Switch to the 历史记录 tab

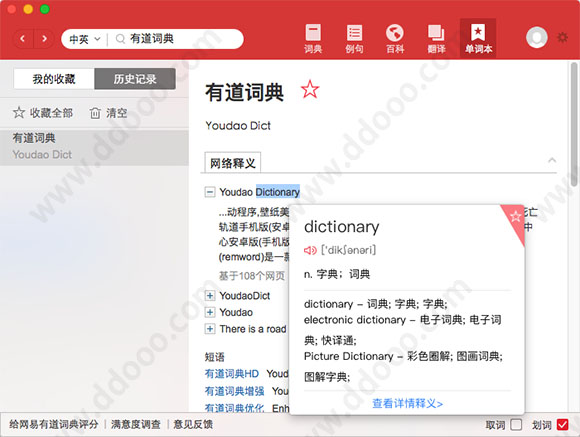coord(135,79)
